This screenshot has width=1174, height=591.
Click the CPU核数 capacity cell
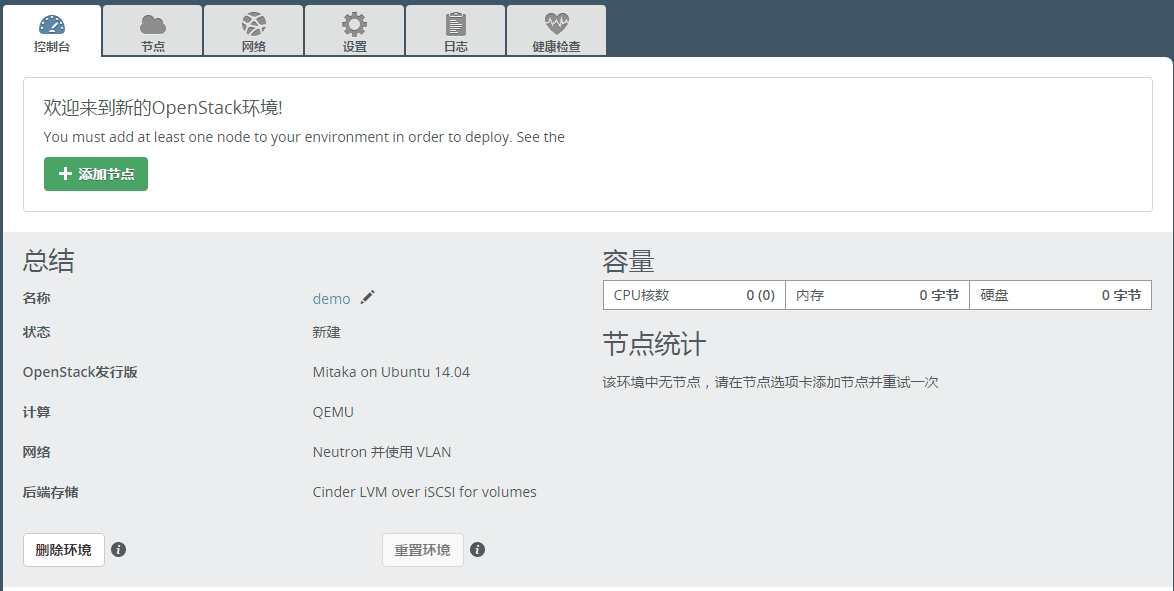[694, 295]
